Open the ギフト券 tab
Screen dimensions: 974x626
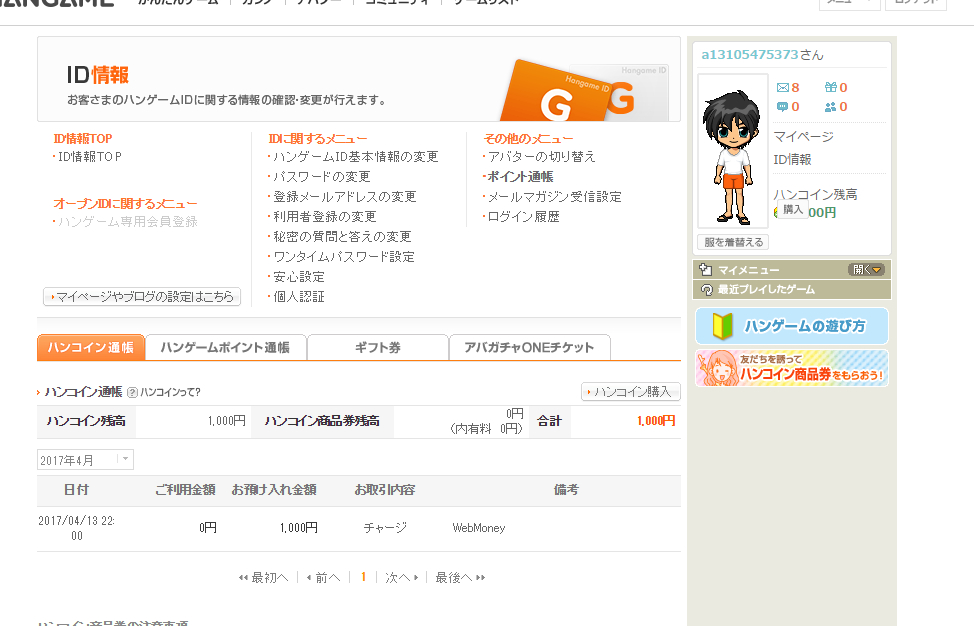378,347
